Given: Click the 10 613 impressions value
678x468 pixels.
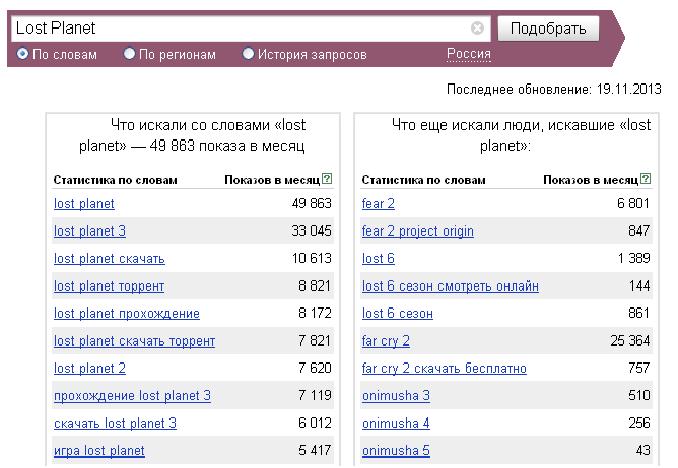Looking at the screenshot, I should pos(312,258).
